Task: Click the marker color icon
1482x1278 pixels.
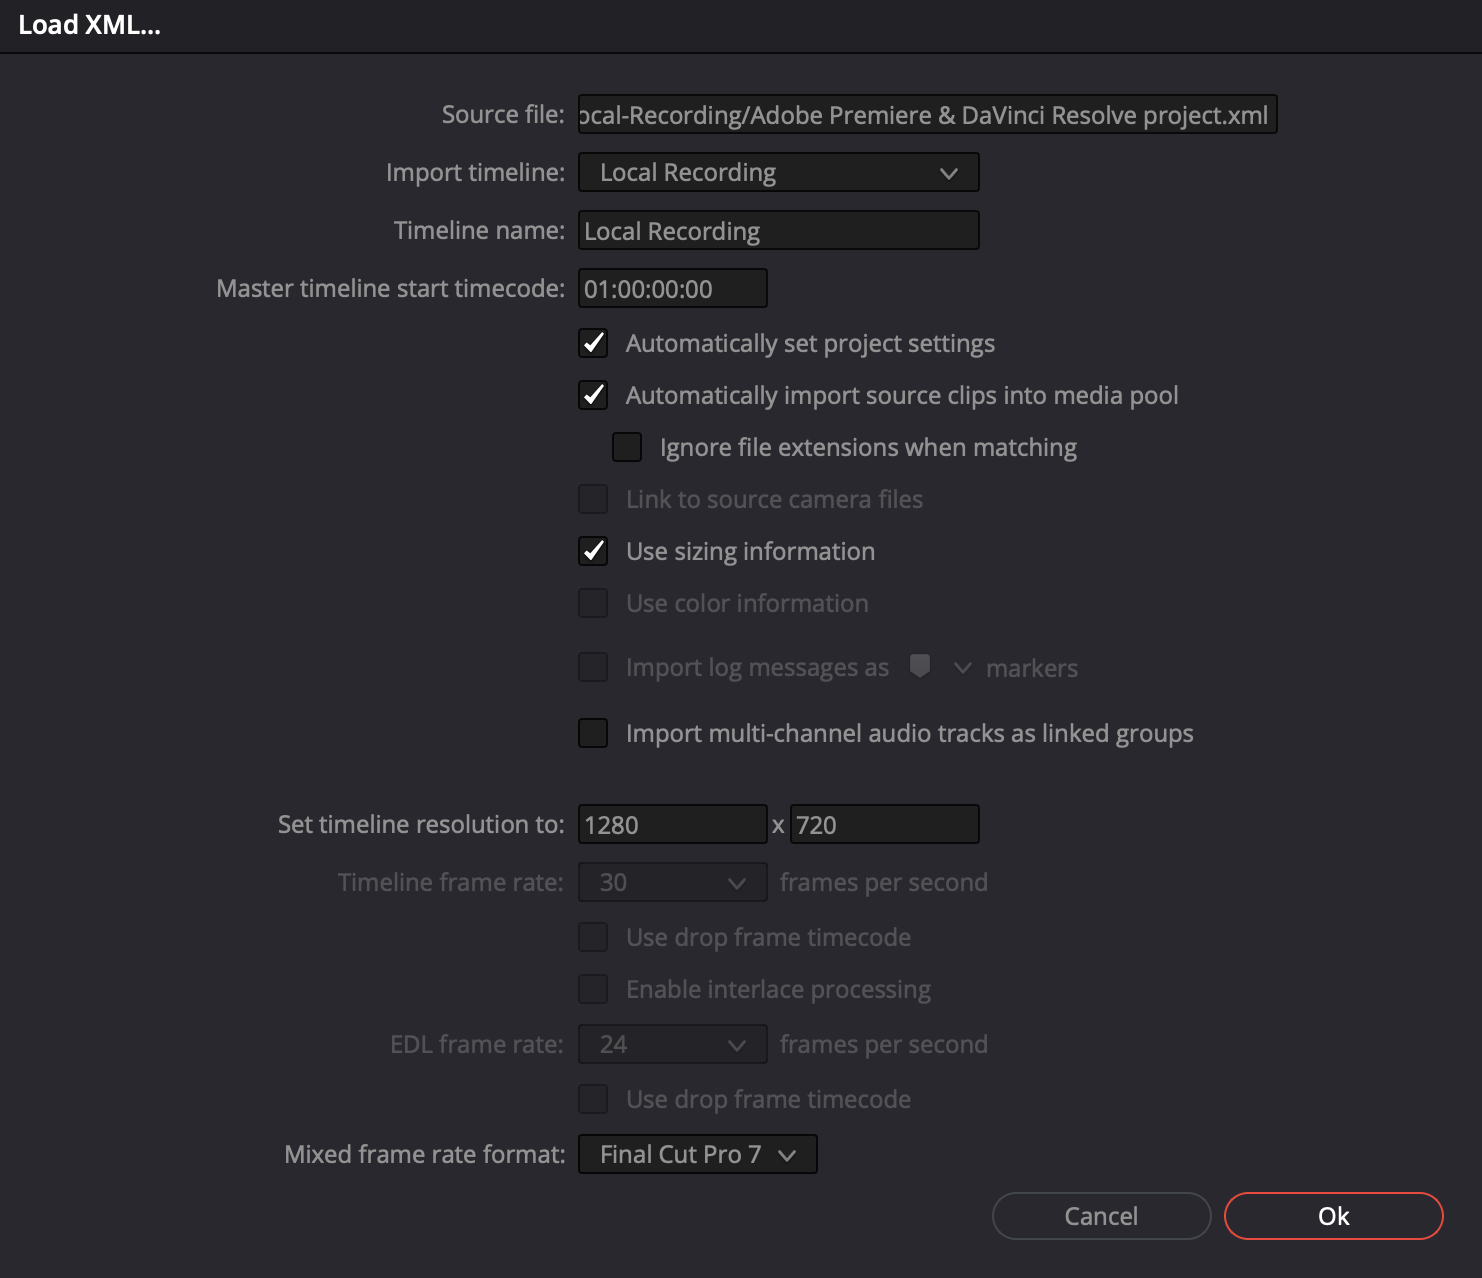Action: coord(920,666)
